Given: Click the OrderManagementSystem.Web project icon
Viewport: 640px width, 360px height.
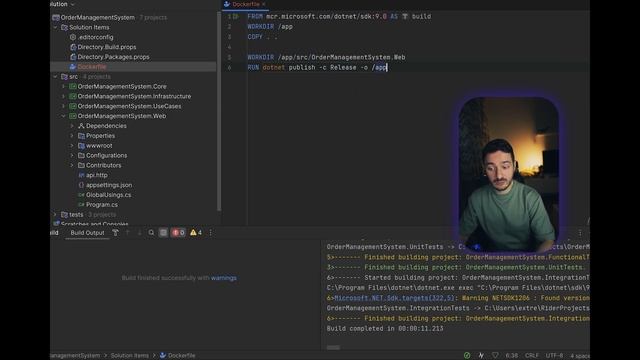Looking at the screenshot, I should click(x=73, y=116).
